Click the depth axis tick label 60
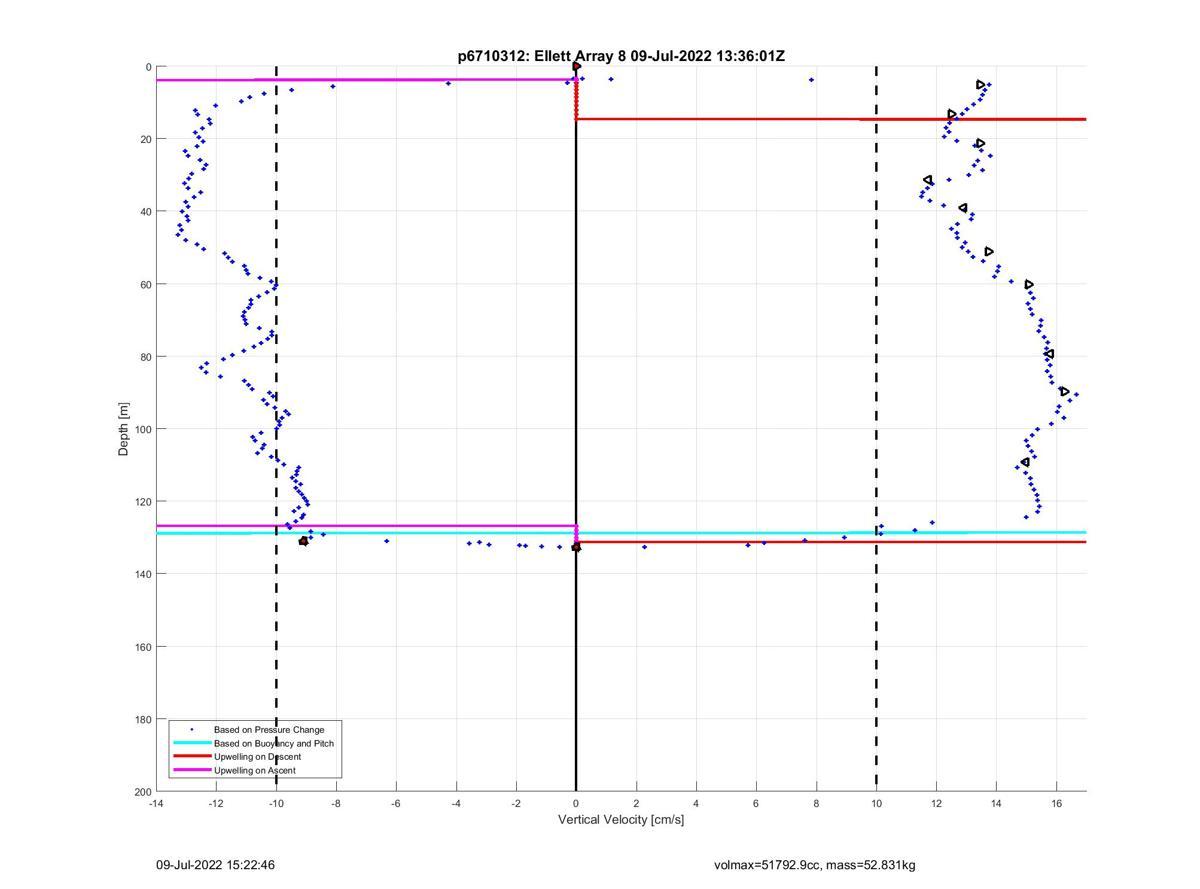The width and height of the screenshot is (1200, 889). 145,284
